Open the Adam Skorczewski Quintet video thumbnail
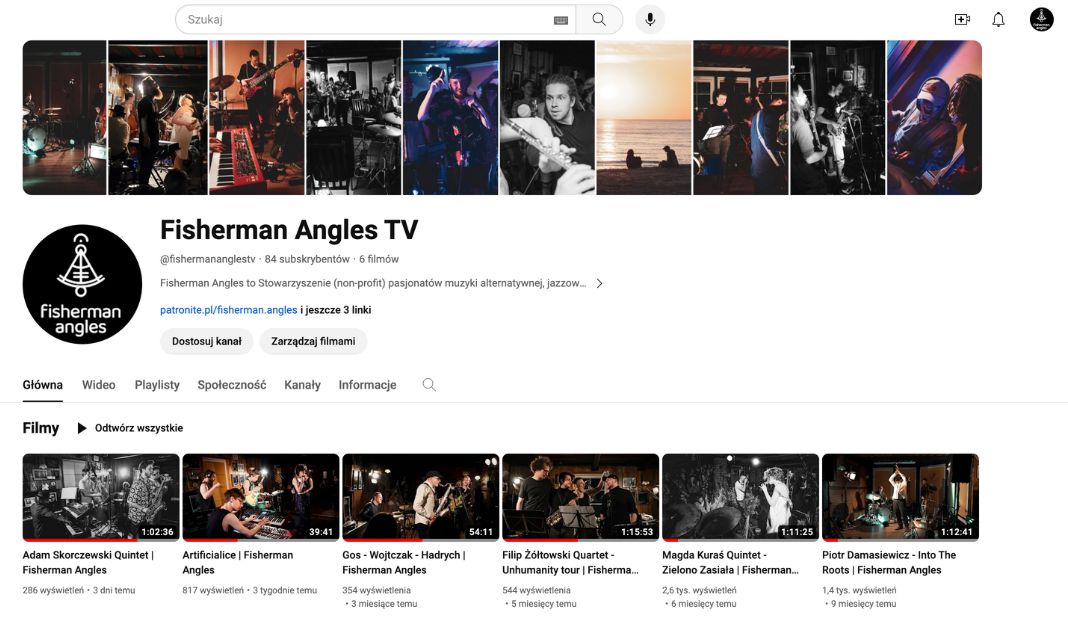Image resolution: width=1068 pixels, height=630 pixels. click(x=101, y=497)
